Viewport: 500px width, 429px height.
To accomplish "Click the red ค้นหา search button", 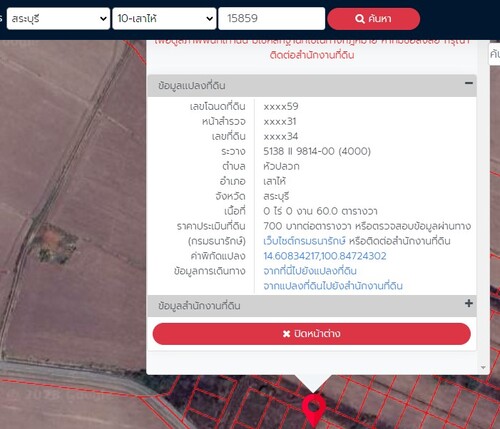I will 374,19.
